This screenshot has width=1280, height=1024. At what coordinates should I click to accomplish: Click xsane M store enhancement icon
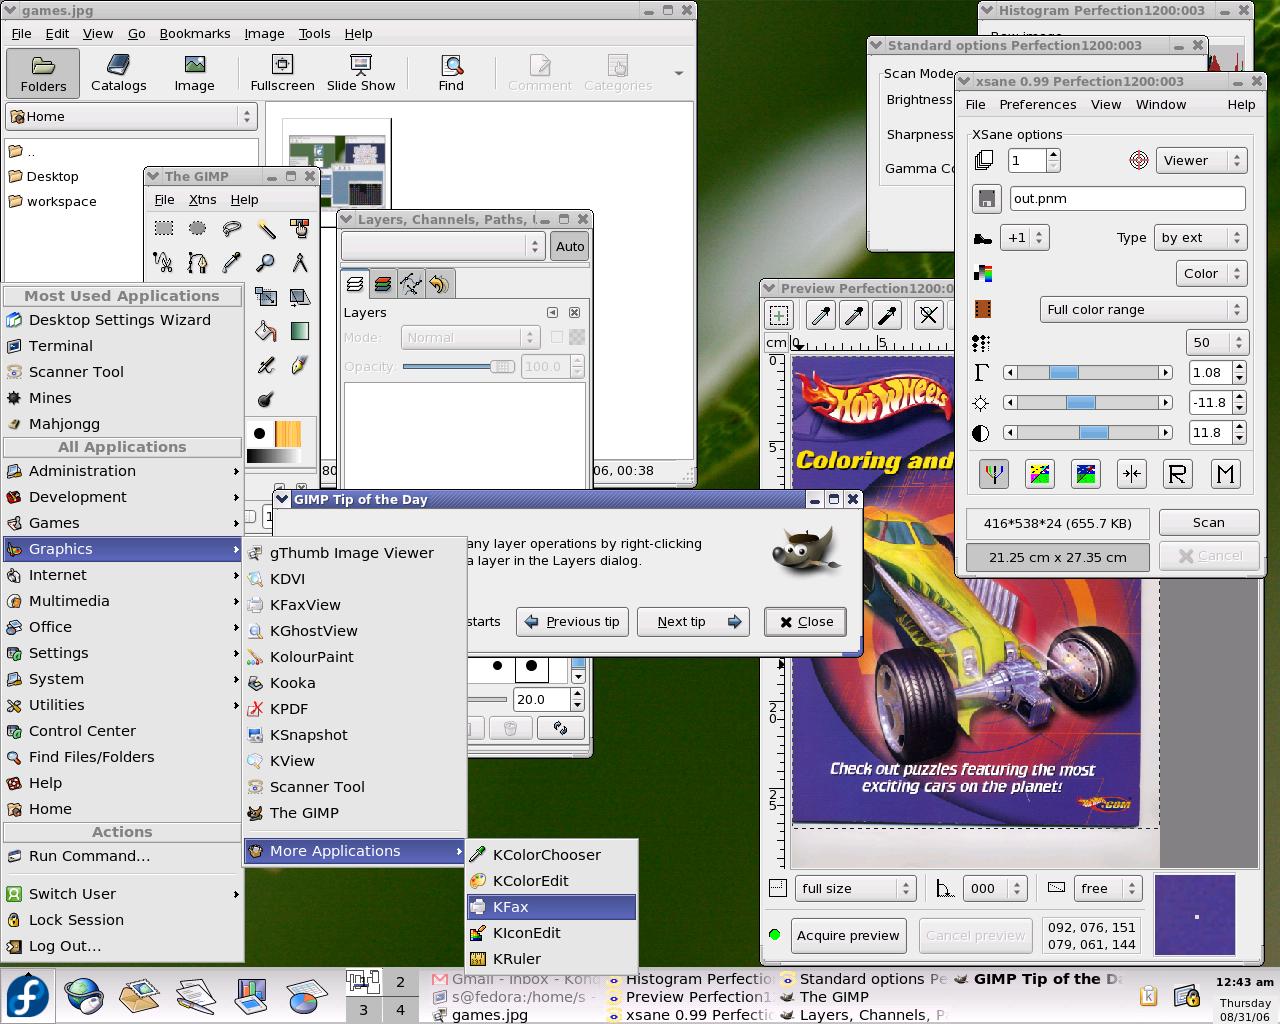tap(1224, 474)
